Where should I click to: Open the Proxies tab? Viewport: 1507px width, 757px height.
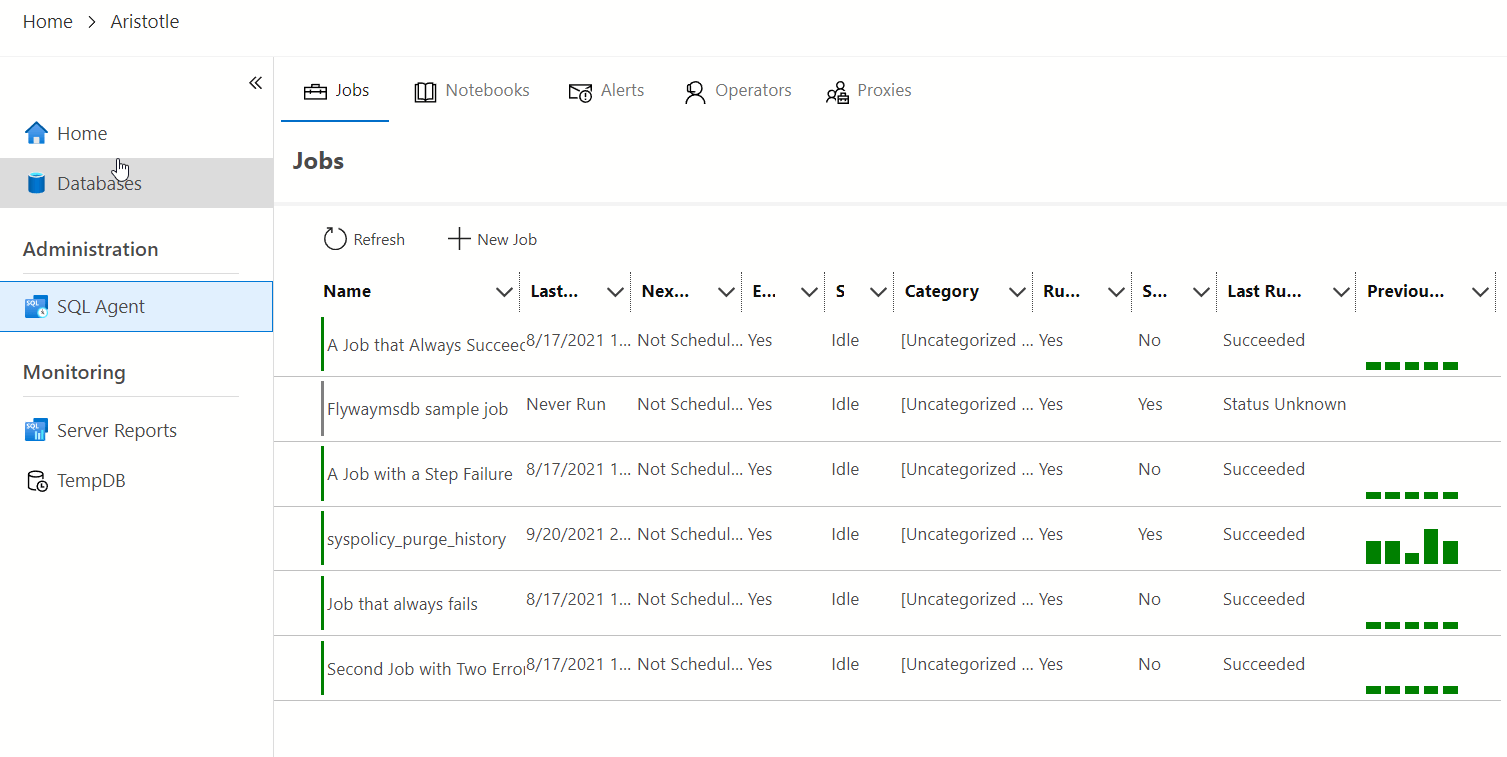(868, 91)
